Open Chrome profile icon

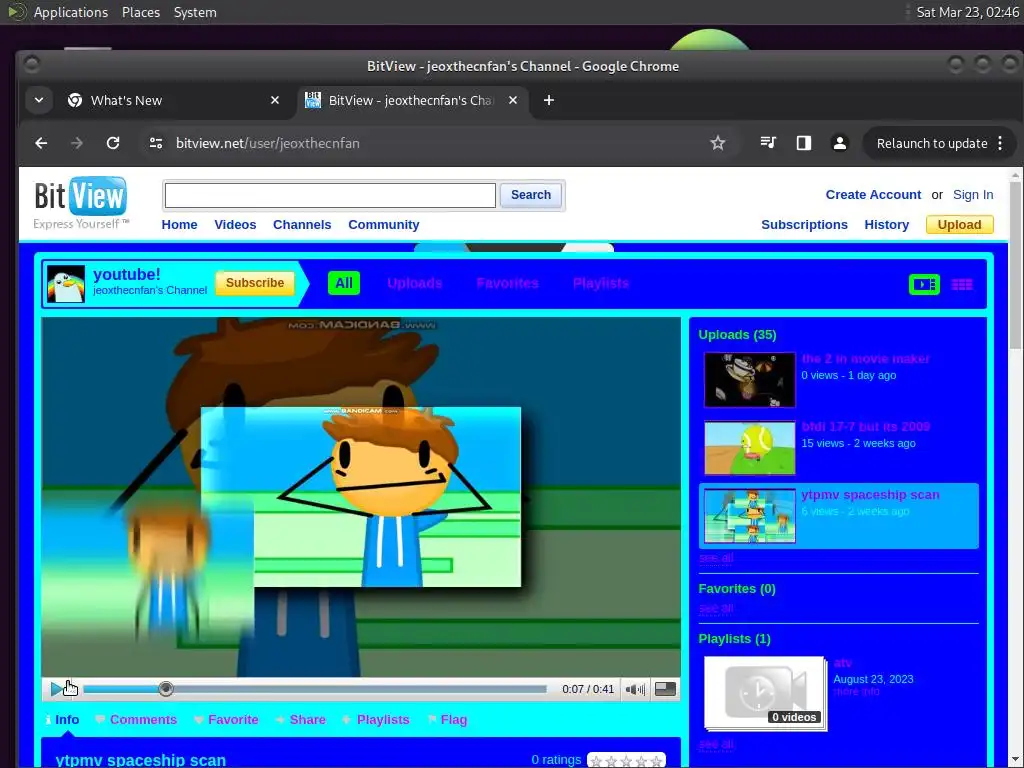pyautogui.click(x=840, y=143)
